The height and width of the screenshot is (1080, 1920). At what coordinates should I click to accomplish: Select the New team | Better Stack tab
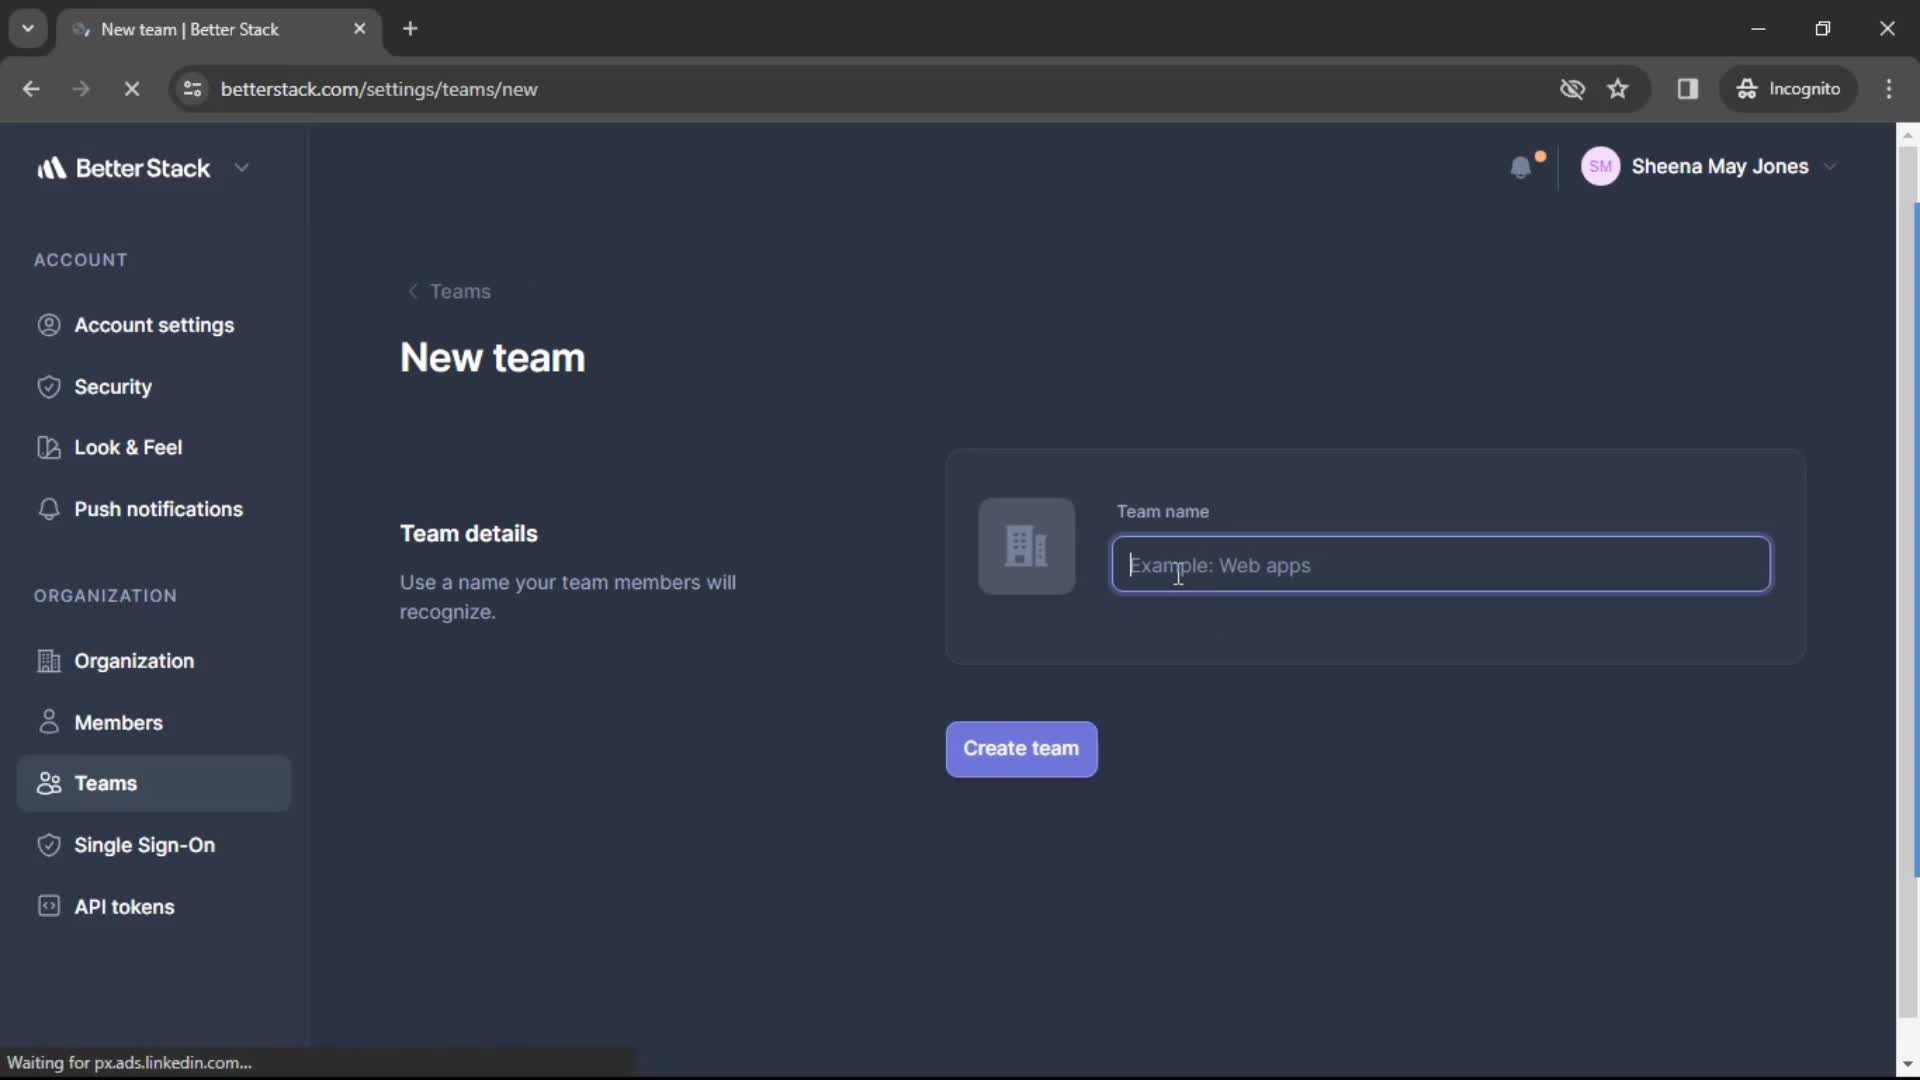click(x=219, y=29)
